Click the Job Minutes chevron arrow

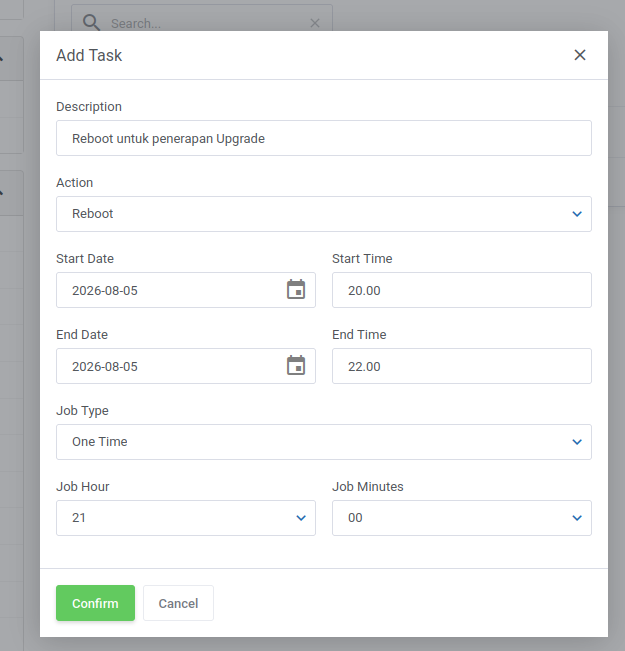click(577, 518)
